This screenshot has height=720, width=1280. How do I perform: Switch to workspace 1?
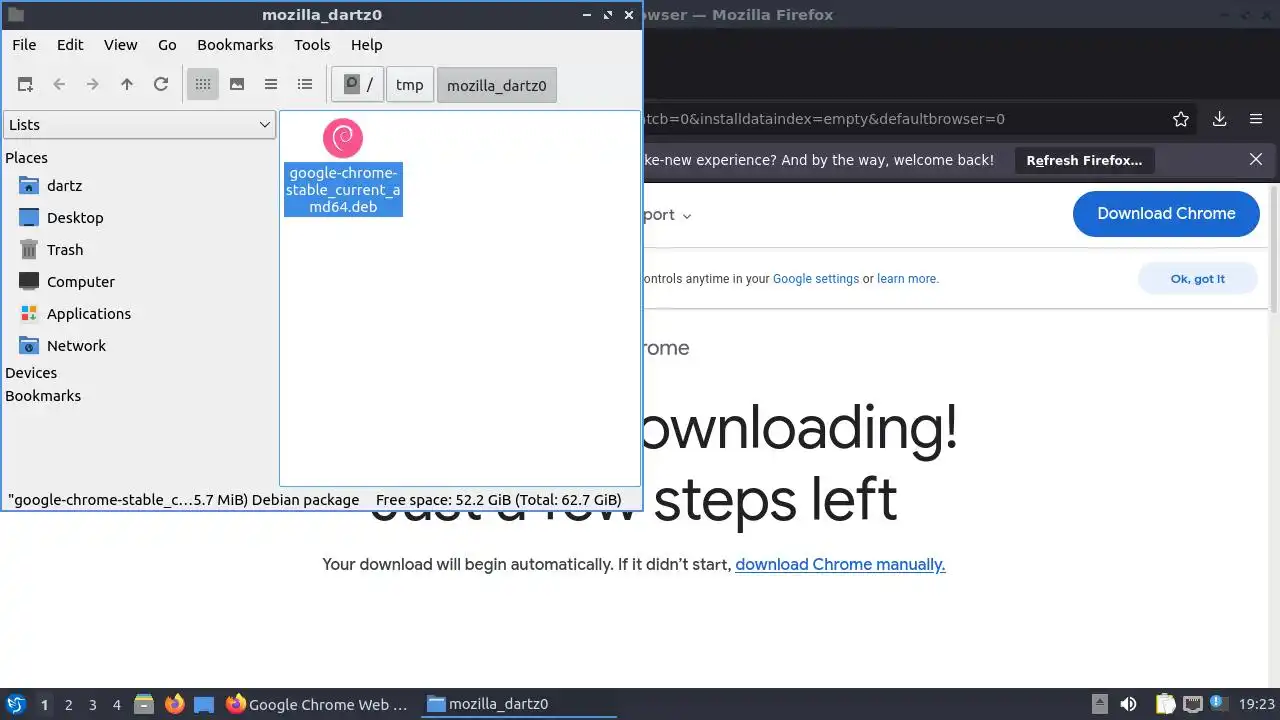44,705
